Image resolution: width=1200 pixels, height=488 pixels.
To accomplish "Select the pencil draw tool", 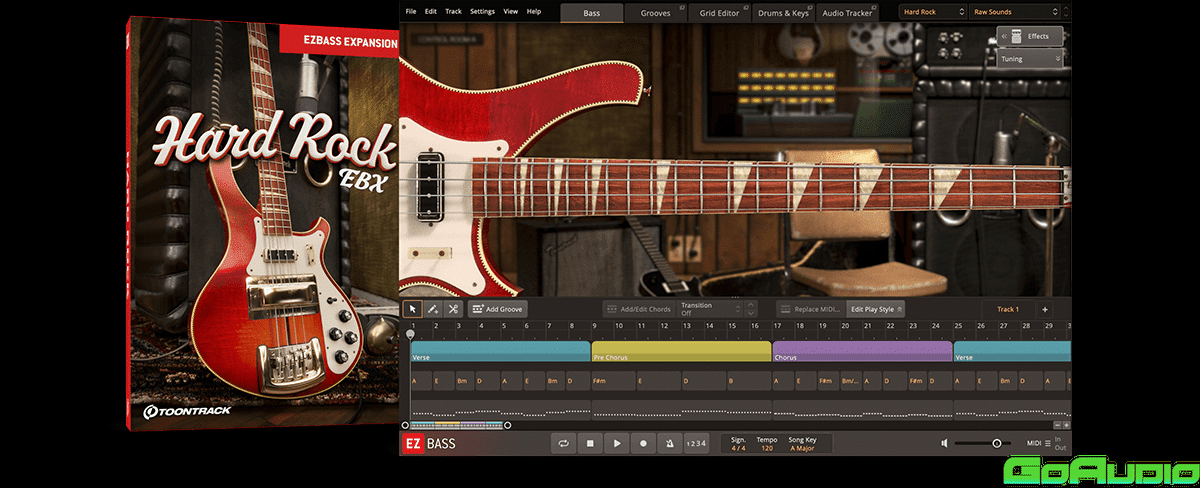I will click(433, 309).
